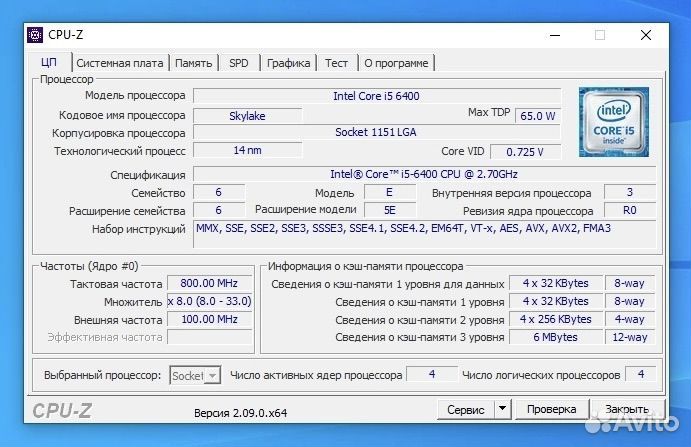Image resolution: width=691 pixels, height=447 pixels.
Task: Click the L1 data cache 4 x 32 KBytes value
Action: coord(556,283)
